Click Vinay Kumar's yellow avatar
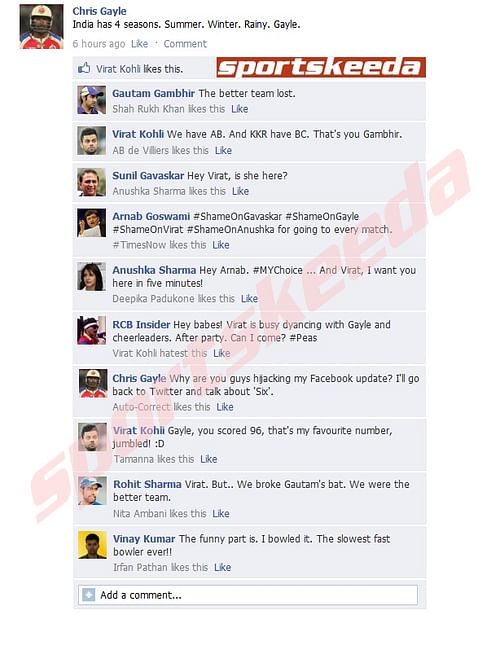Viewport: 500px width, 668px height. tap(92, 545)
